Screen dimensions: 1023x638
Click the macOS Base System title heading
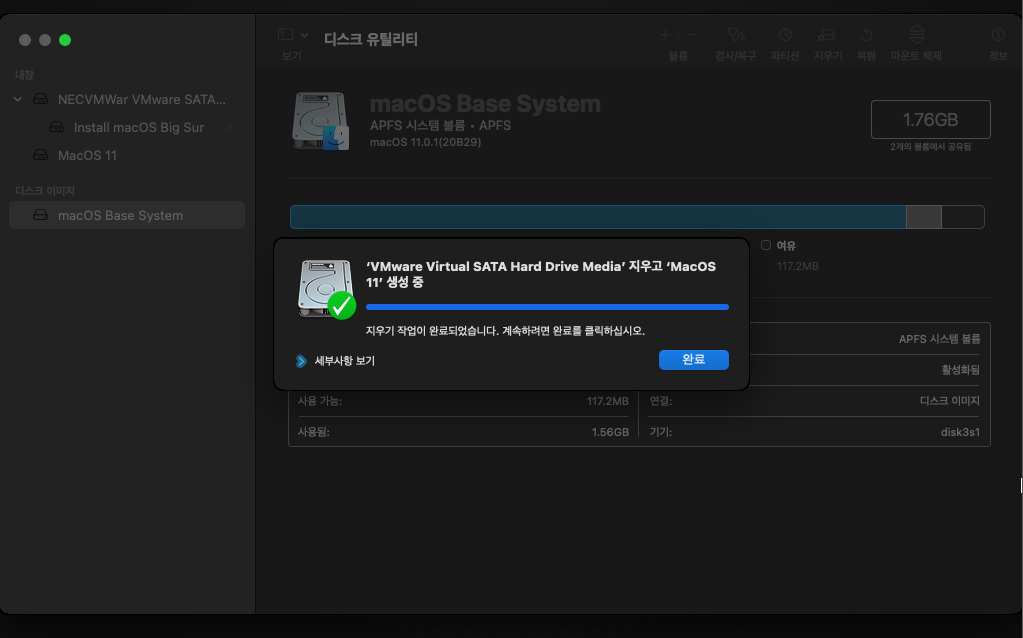pyautogui.click(x=485, y=104)
